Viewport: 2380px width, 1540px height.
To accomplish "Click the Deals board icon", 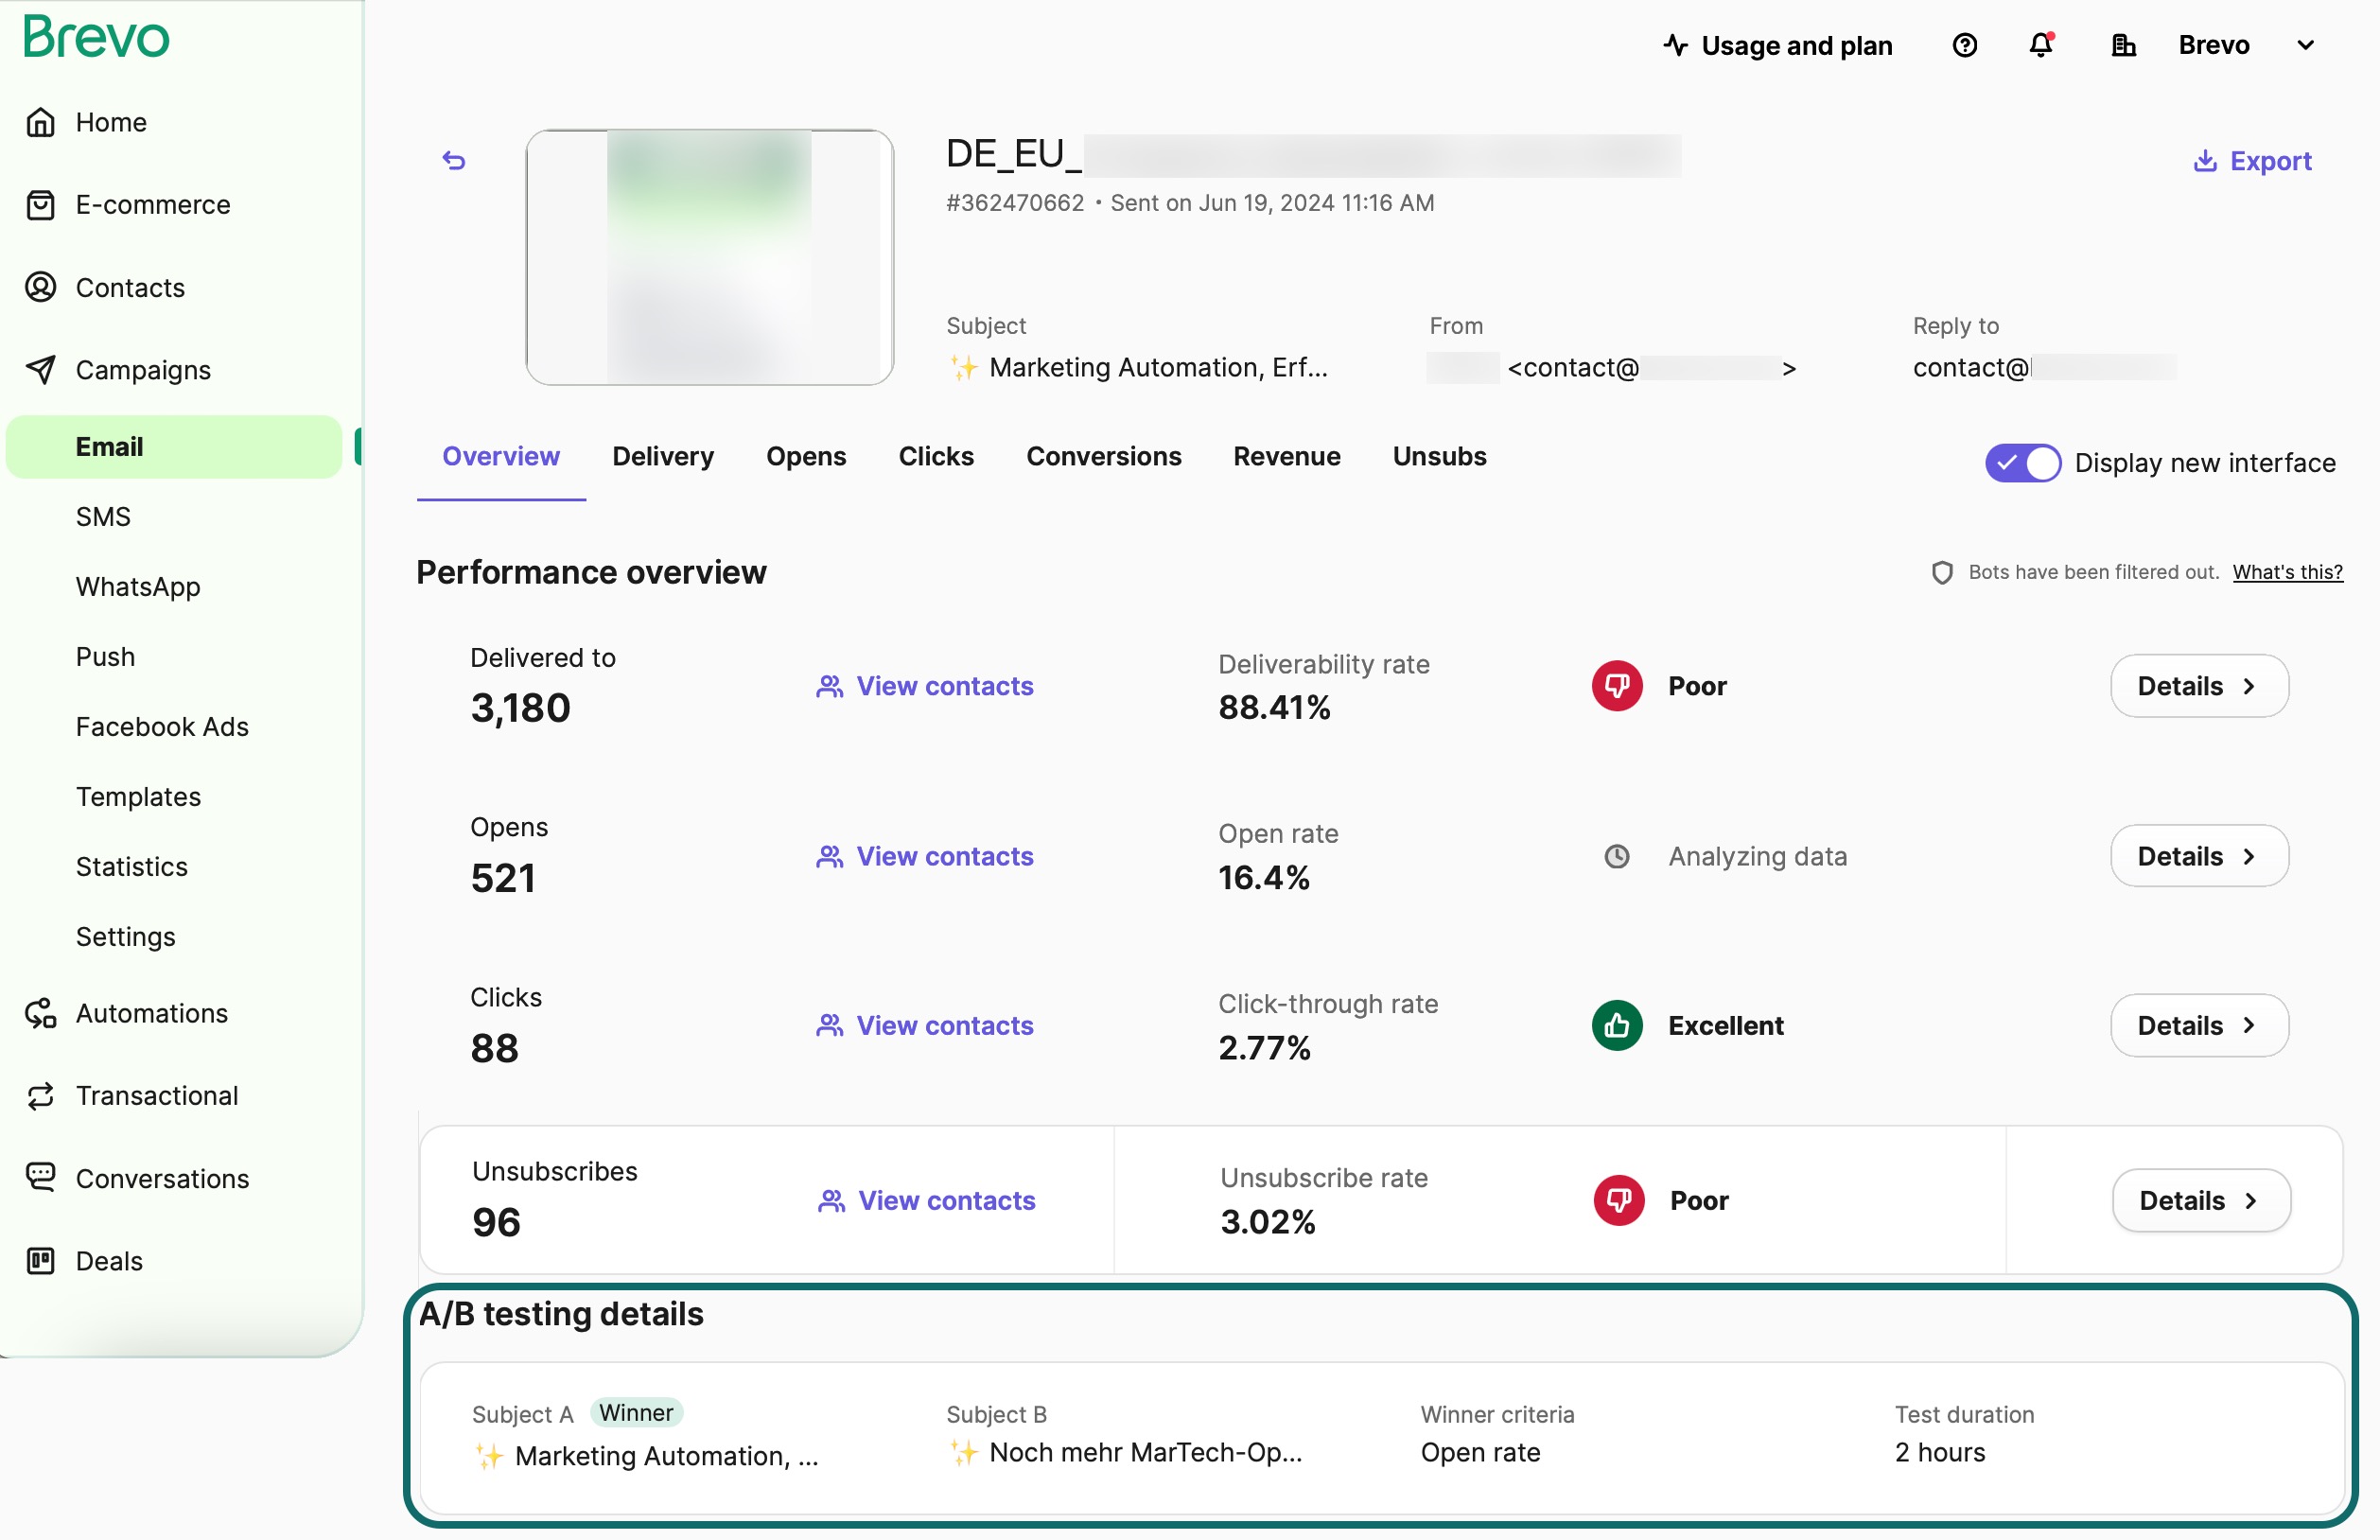I will tap(40, 1261).
